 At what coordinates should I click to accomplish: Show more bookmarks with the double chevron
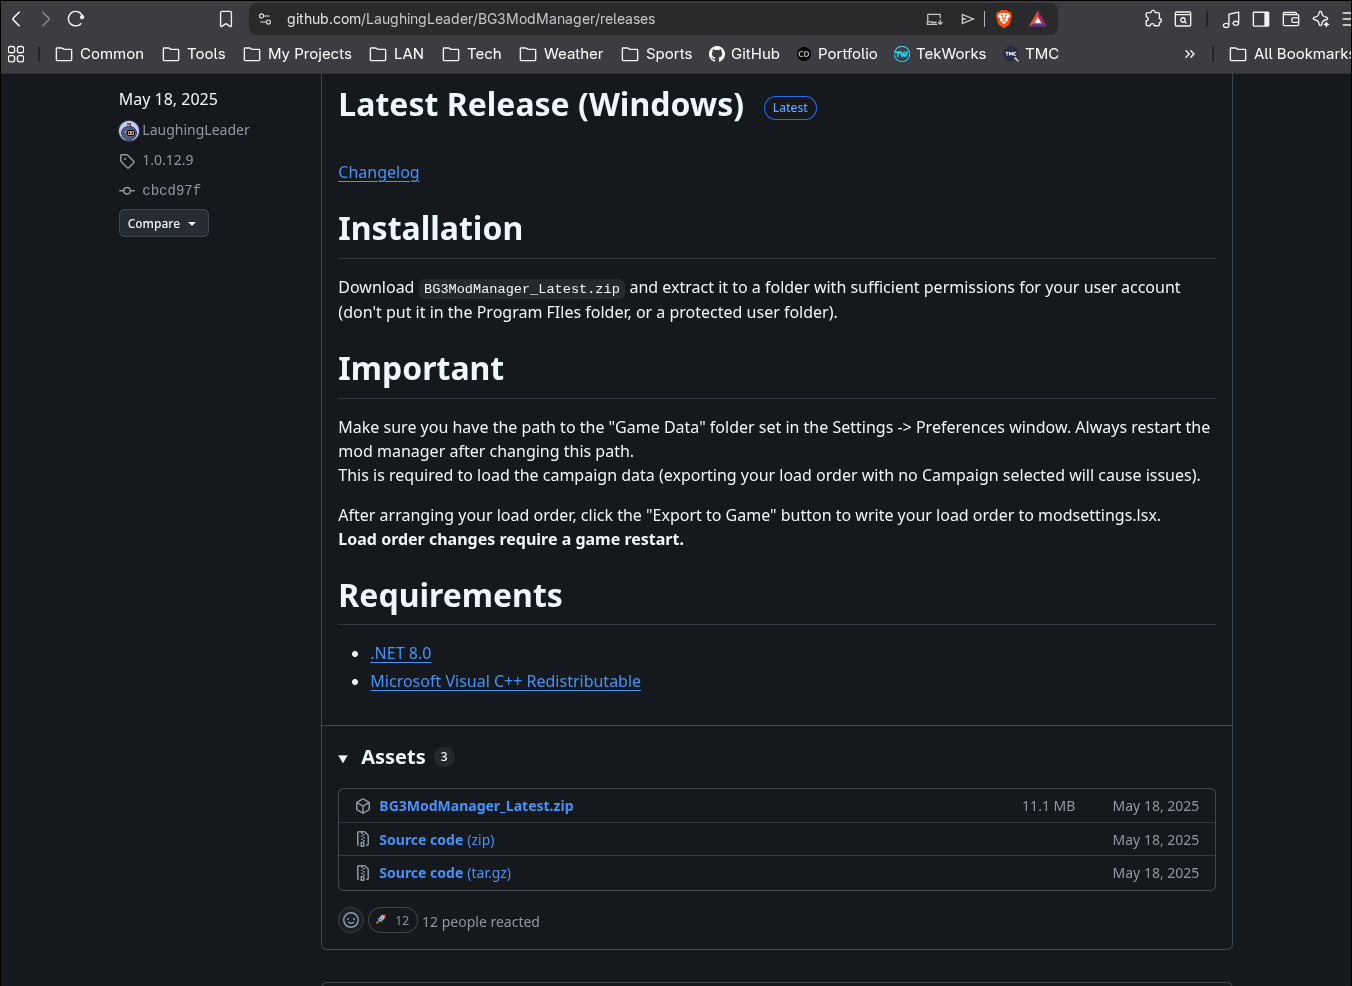pos(1189,54)
